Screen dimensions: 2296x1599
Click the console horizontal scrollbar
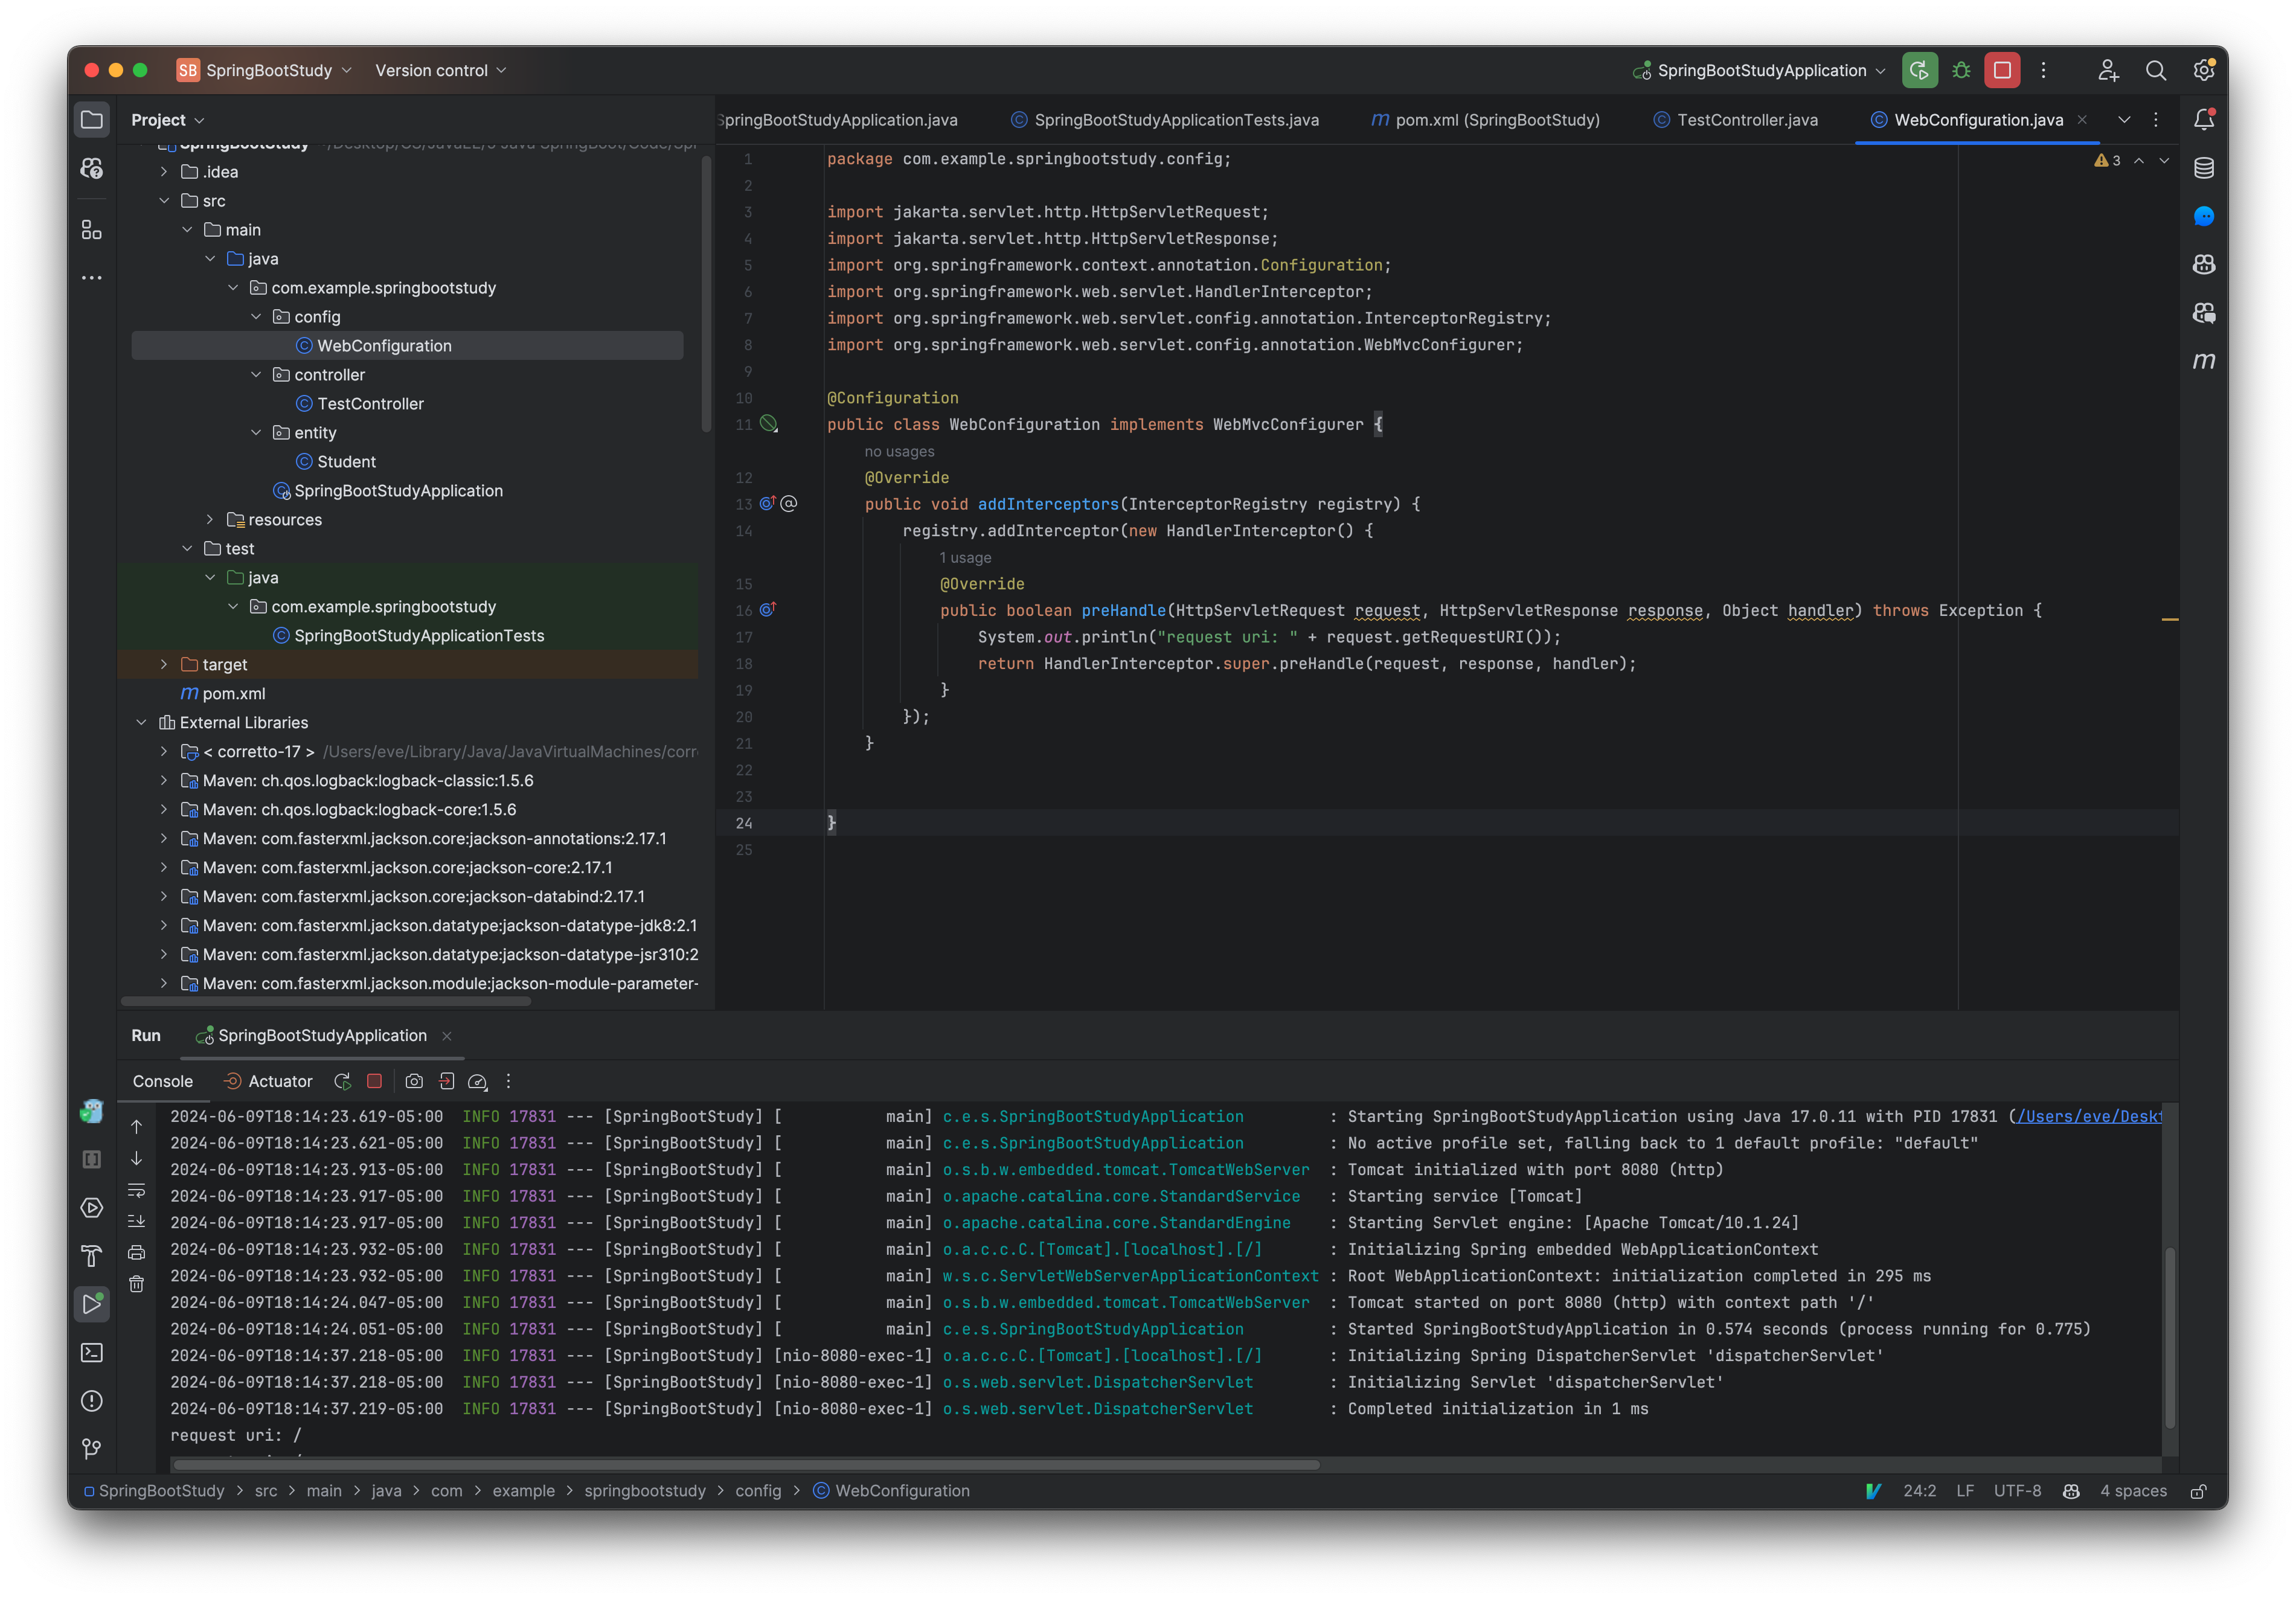click(x=746, y=1465)
